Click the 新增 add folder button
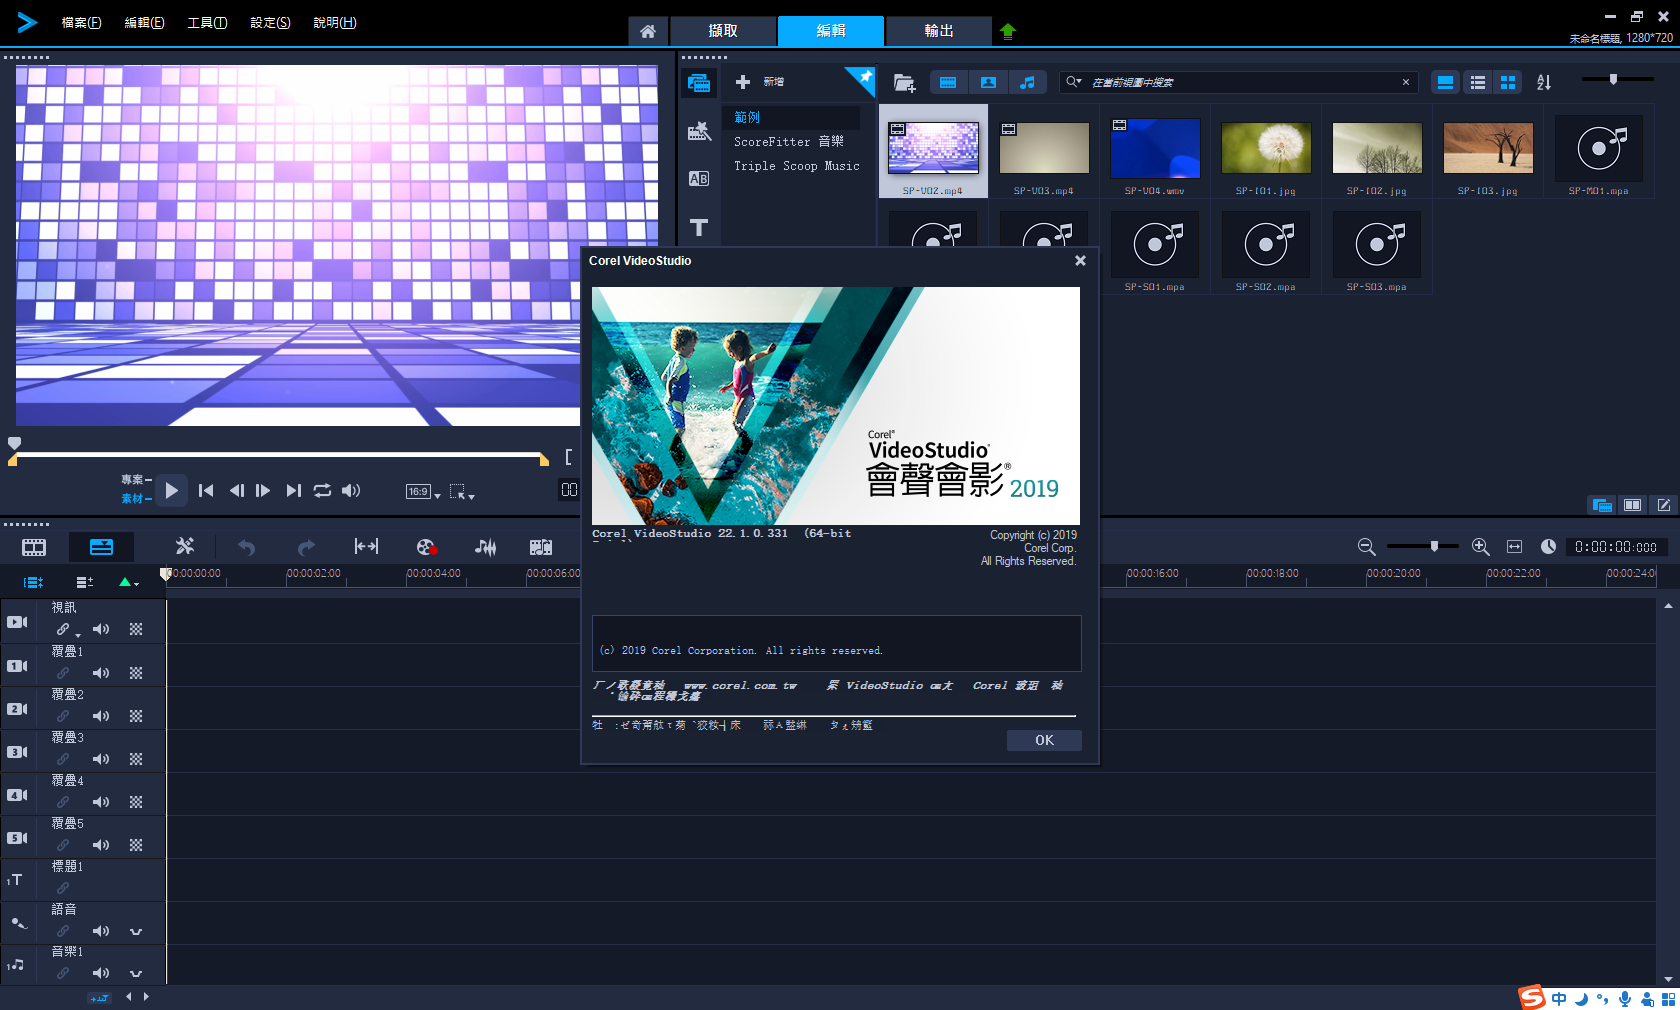The image size is (1680, 1010). tap(760, 82)
